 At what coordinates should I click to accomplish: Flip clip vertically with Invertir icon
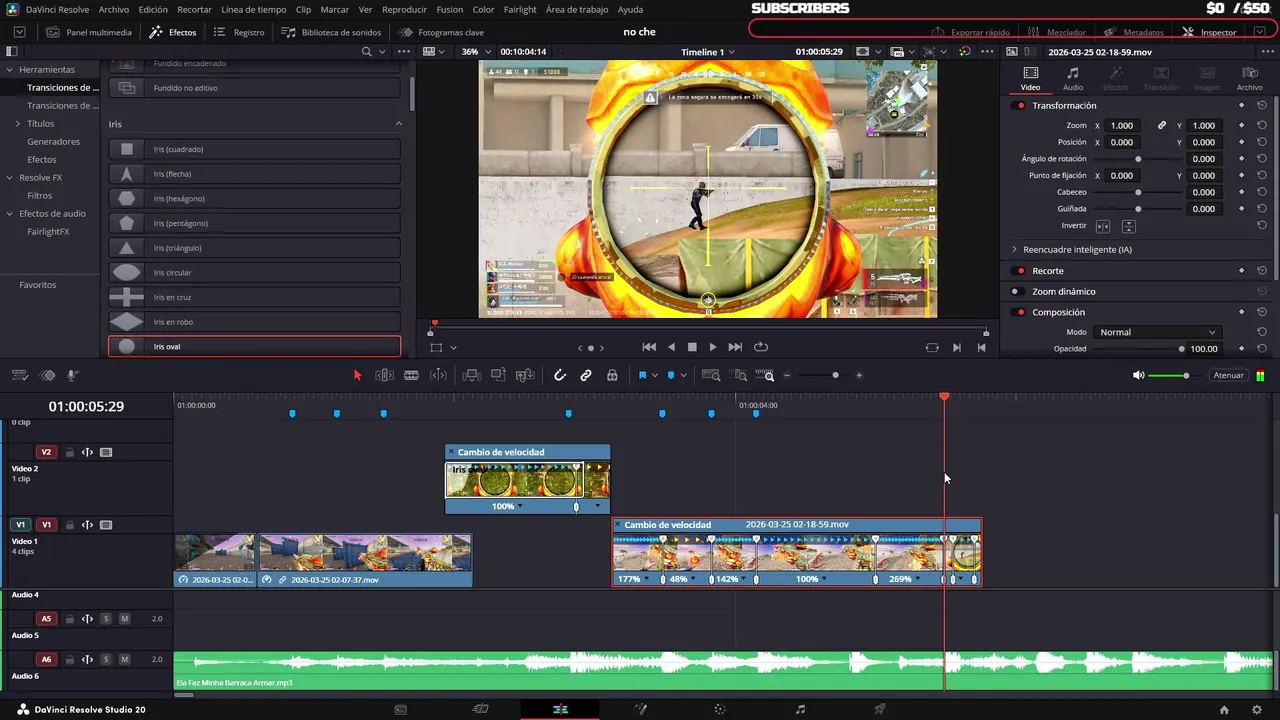click(x=1128, y=227)
